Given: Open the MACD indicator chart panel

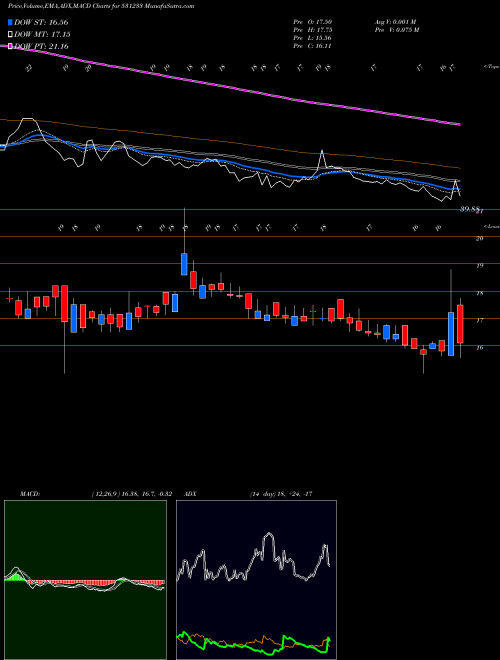Looking at the screenshot, I should pos(85,580).
